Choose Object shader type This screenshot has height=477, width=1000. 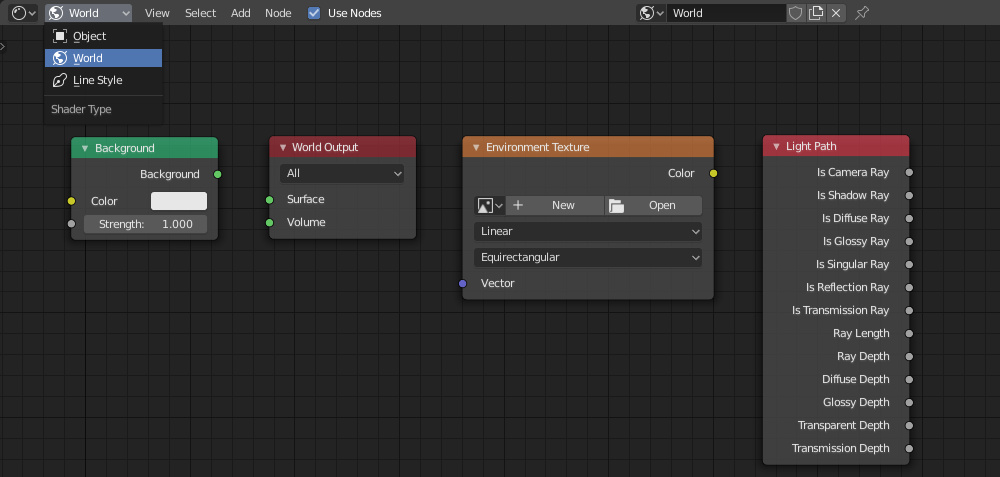point(103,36)
